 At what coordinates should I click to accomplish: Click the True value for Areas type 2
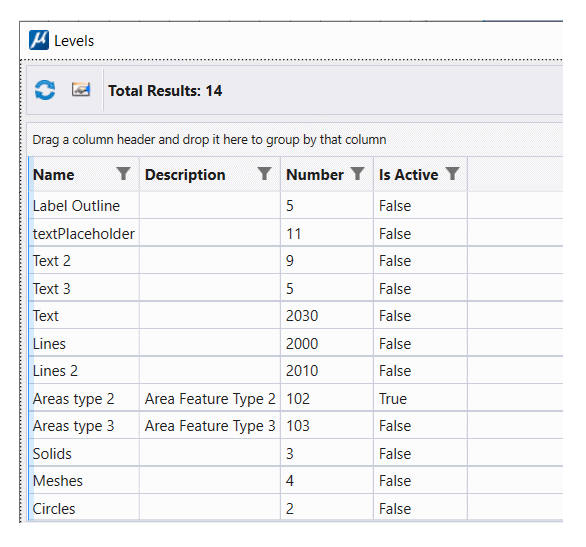(393, 399)
